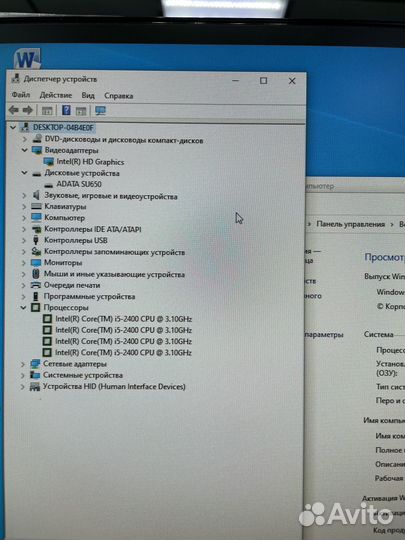Select the ADATA SU650 disk entry
This screenshot has width=405, height=540.
pos(79,184)
